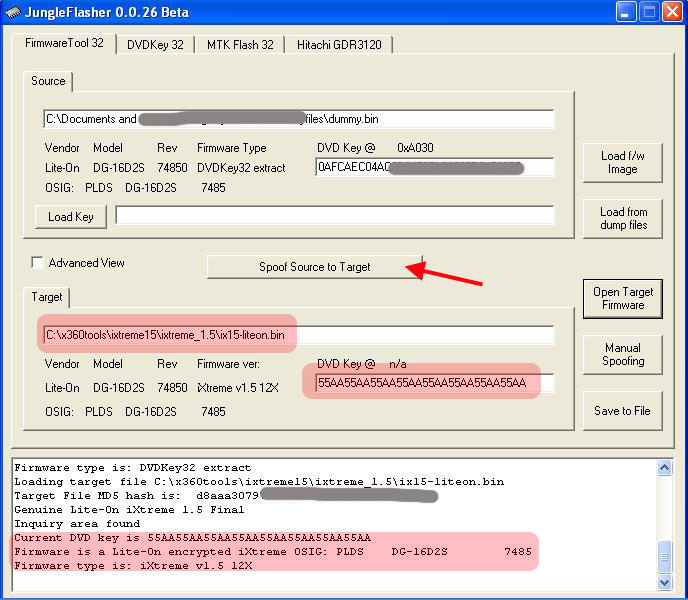Open the DVDKey 32 tab

click(x=155, y=45)
